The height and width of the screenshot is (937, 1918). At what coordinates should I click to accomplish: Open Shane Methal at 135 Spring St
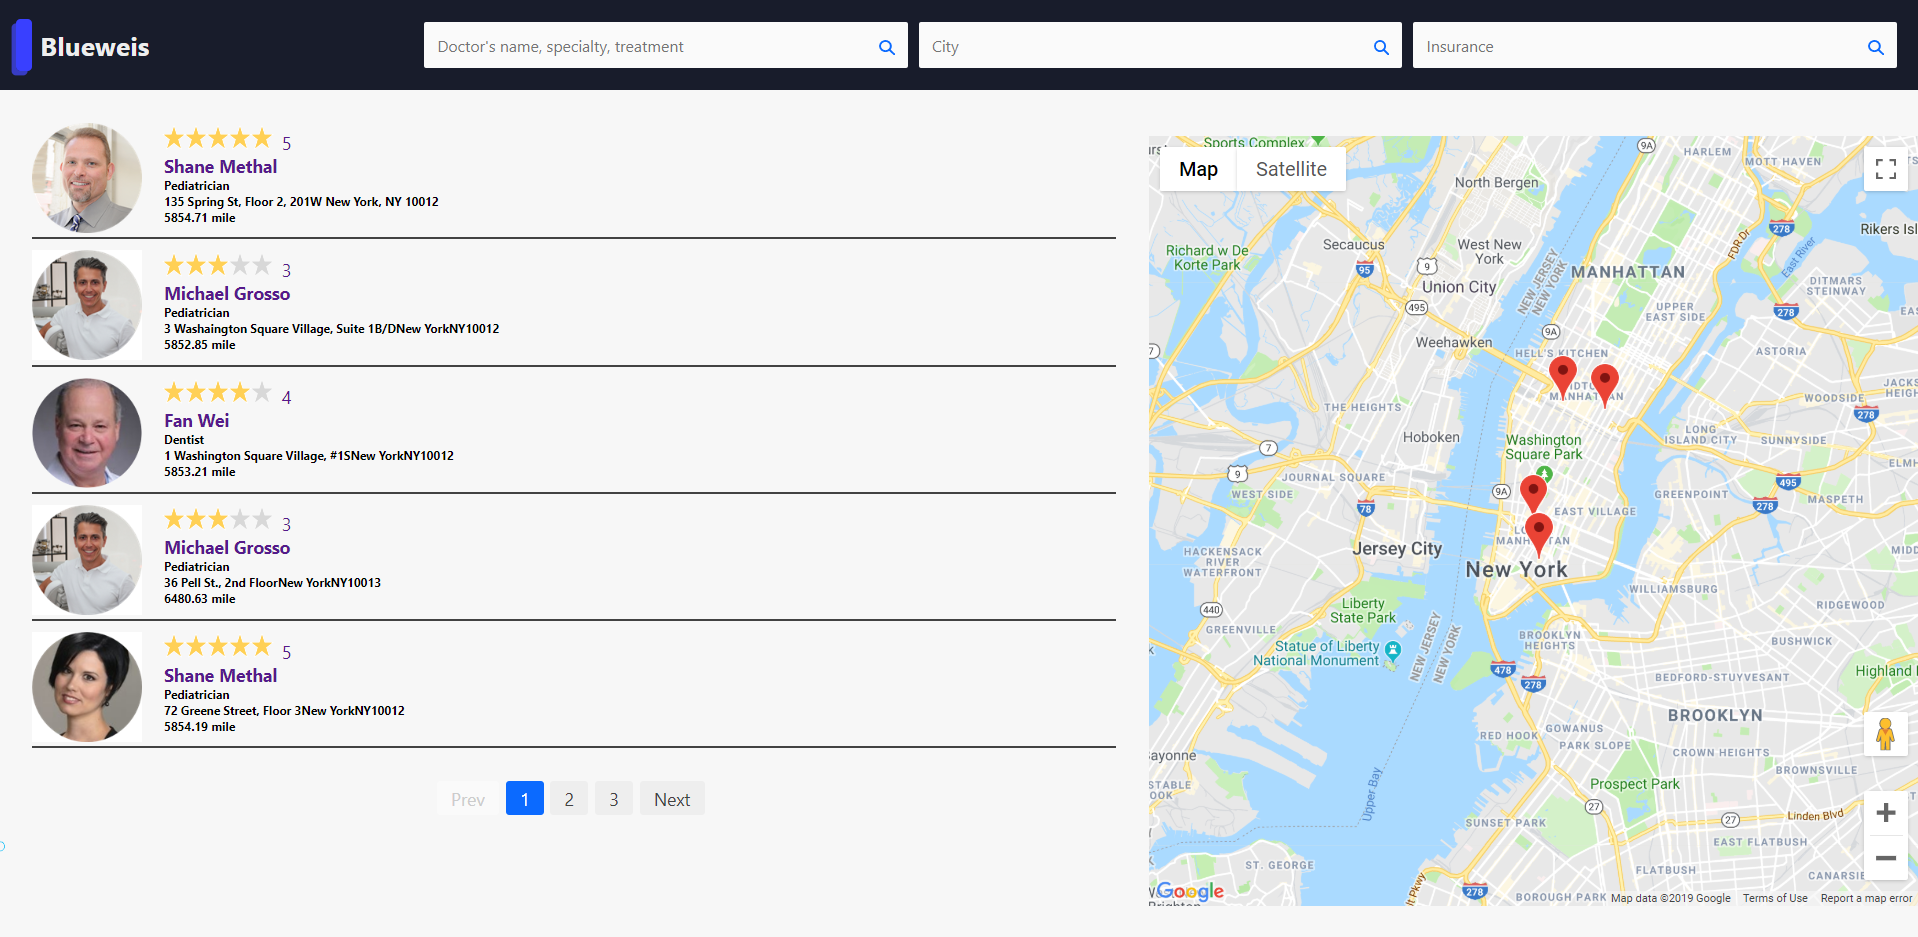point(220,167)
